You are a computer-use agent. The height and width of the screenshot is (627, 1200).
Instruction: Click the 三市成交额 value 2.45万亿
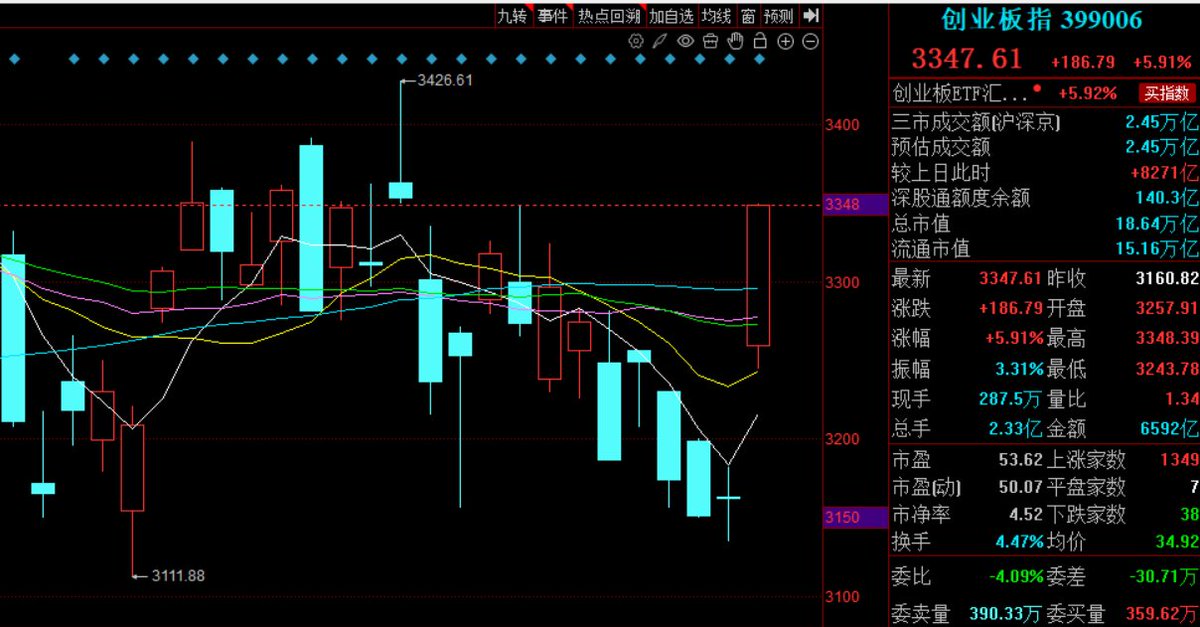click(x=1160, y=123)
